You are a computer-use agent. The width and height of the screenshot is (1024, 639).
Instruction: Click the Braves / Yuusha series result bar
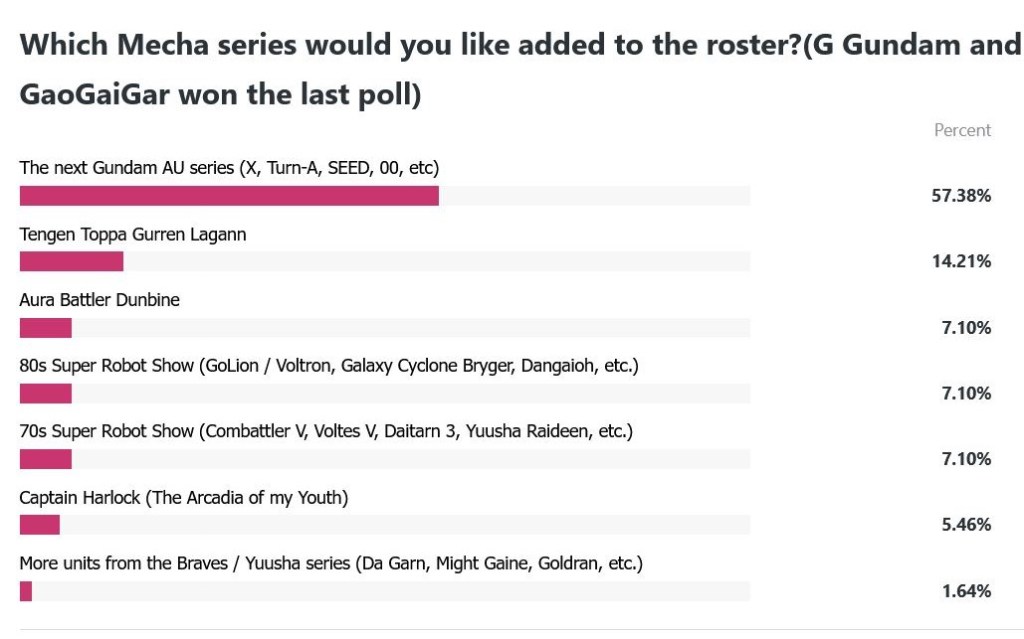click(26, 591)
